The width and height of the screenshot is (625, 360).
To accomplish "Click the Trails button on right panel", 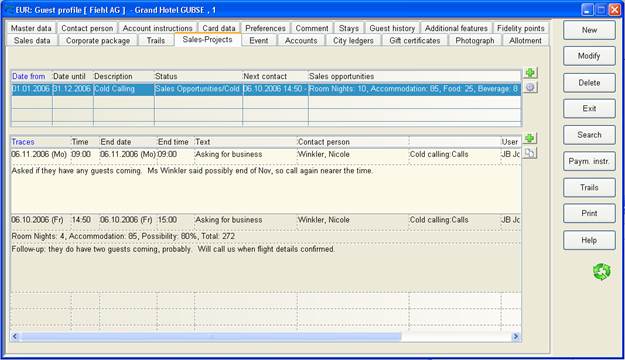I will (589, 187).
